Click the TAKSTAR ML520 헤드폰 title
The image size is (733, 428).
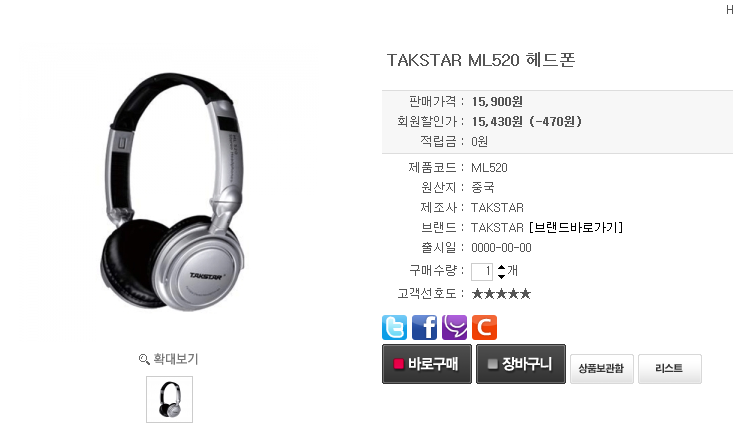coord(481,60)
